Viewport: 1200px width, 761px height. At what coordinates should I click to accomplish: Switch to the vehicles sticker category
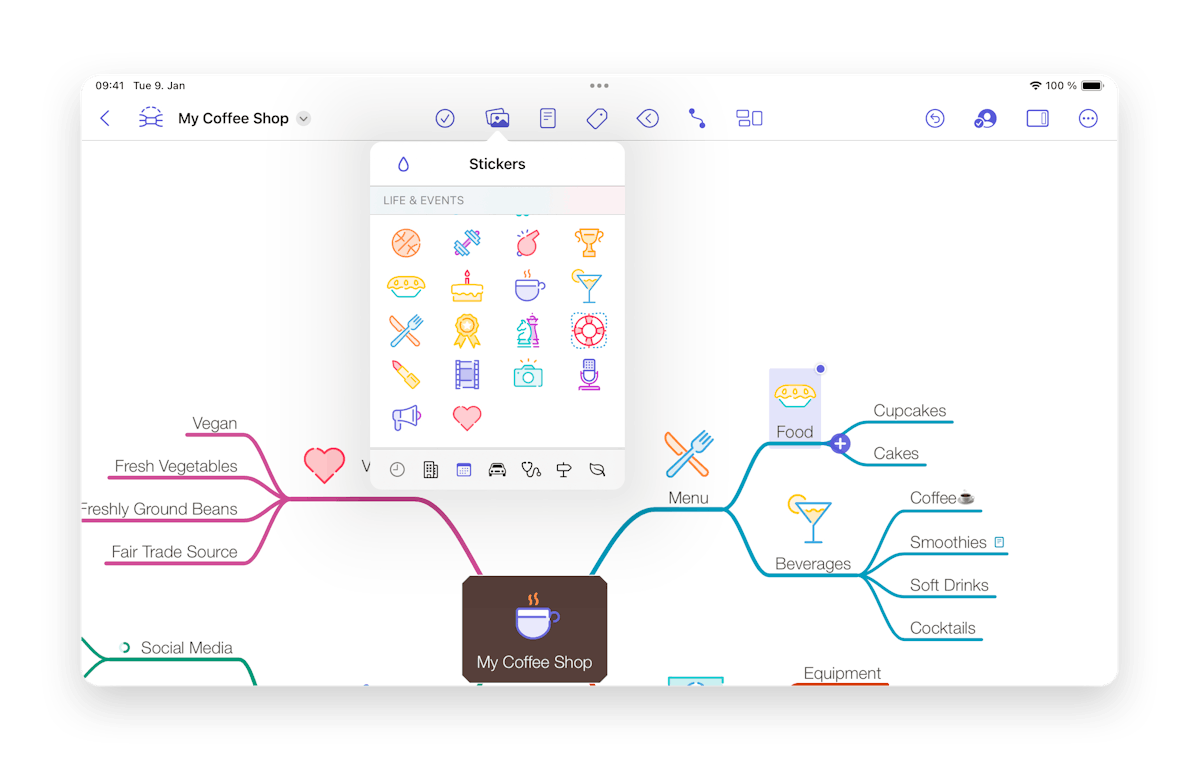click(497, 469)
